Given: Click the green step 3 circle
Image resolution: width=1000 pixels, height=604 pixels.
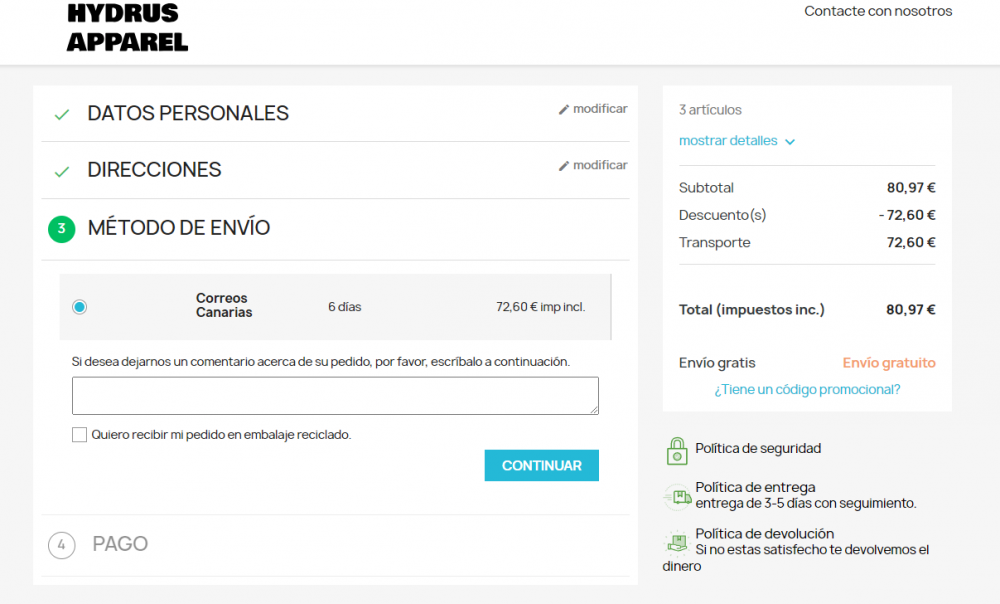Looking at the screenshot, I should (x=62, y=228).
